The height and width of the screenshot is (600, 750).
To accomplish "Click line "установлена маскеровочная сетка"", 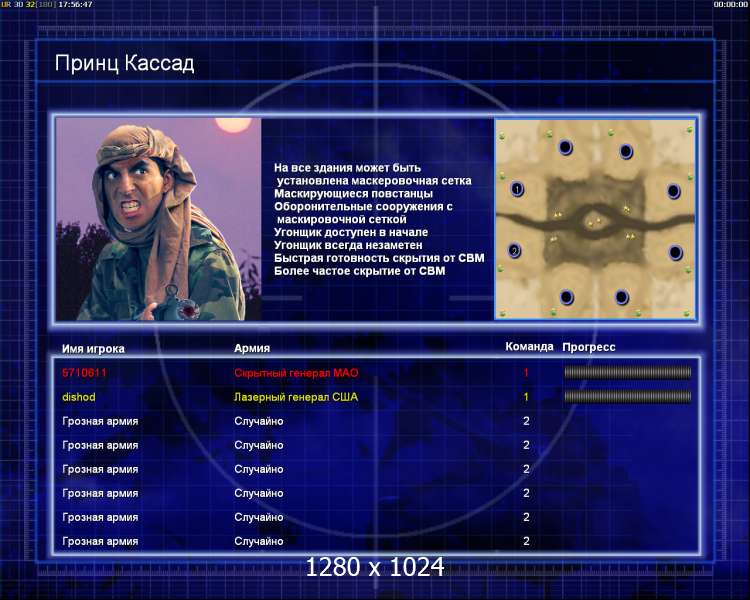I will (x=374, y=181).
